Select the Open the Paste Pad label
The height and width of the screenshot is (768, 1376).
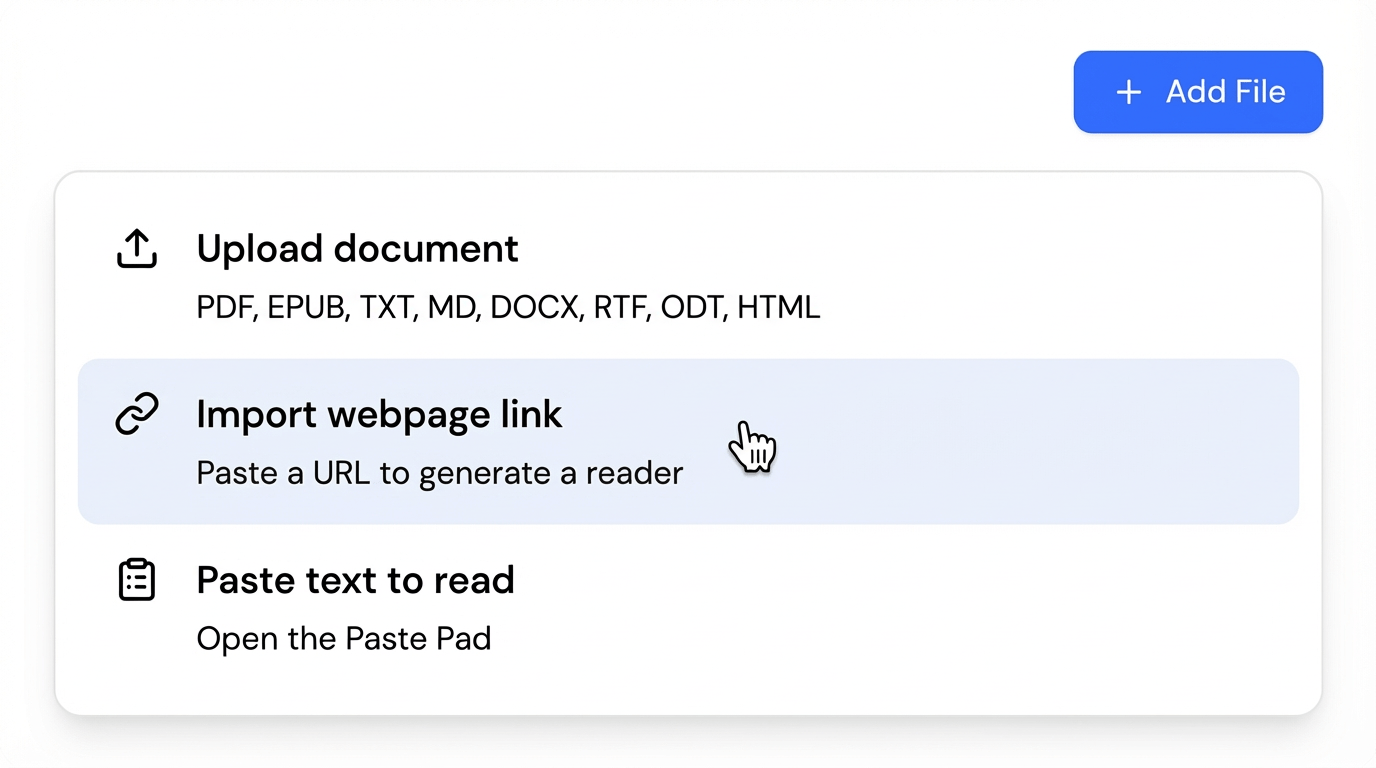tap(343, 638)
